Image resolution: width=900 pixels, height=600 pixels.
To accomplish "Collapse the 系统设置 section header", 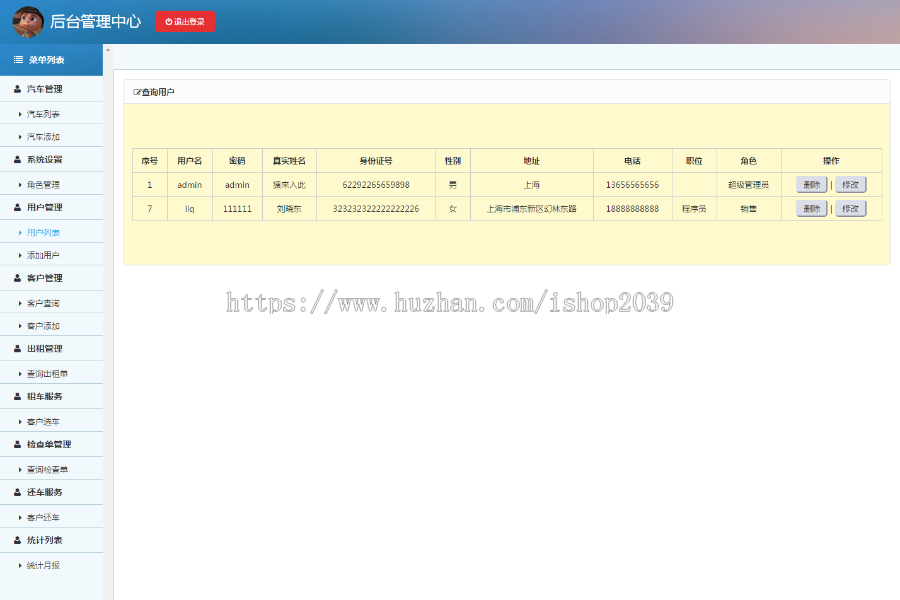I will [x=51, y=160].
